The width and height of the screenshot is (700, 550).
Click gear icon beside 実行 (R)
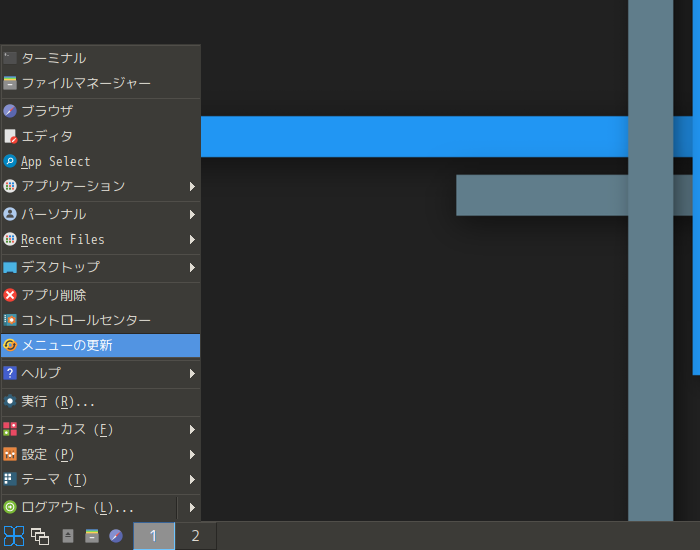coord(10,401)
